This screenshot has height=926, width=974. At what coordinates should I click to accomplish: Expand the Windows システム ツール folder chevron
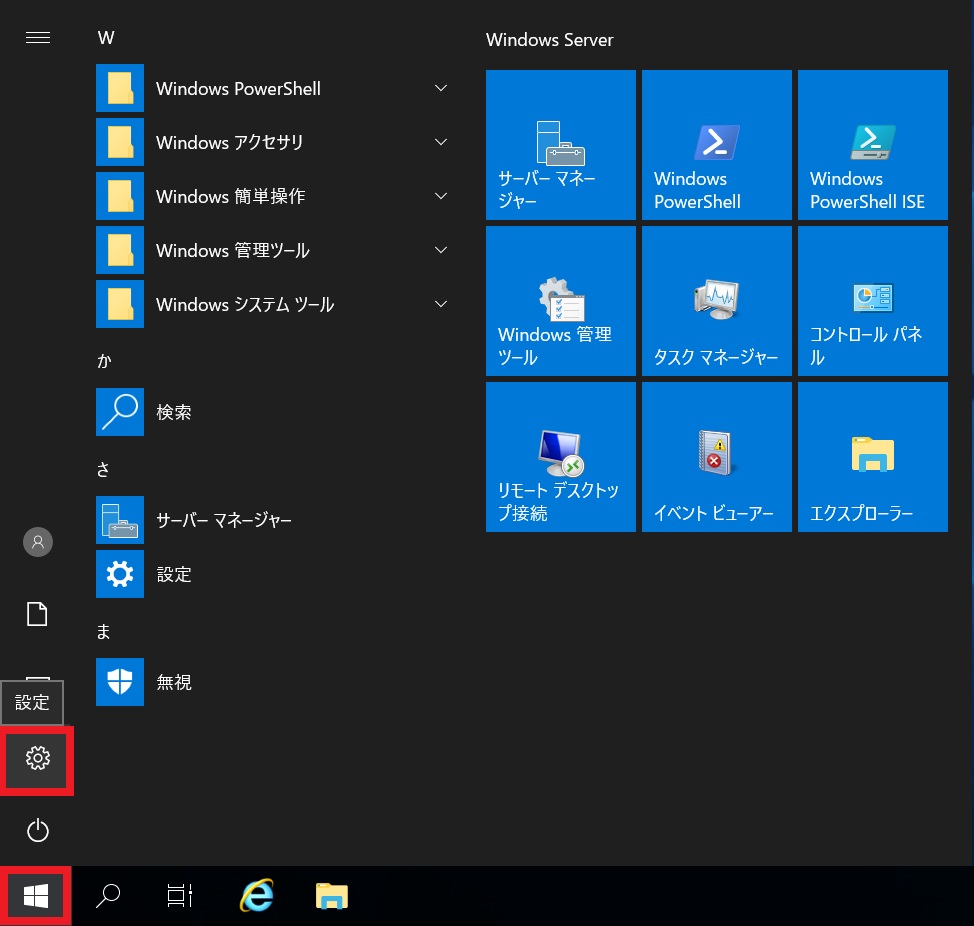(441, 304)
